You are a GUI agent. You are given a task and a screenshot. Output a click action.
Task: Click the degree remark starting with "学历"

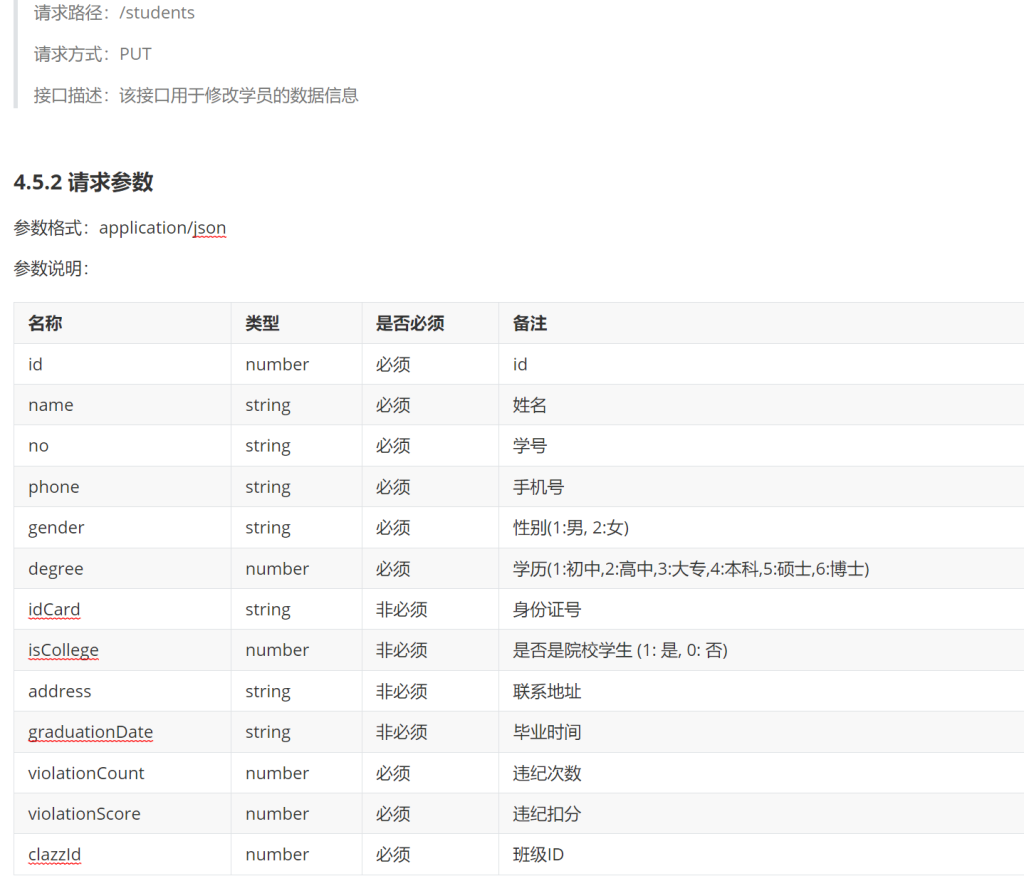[690, 569]
